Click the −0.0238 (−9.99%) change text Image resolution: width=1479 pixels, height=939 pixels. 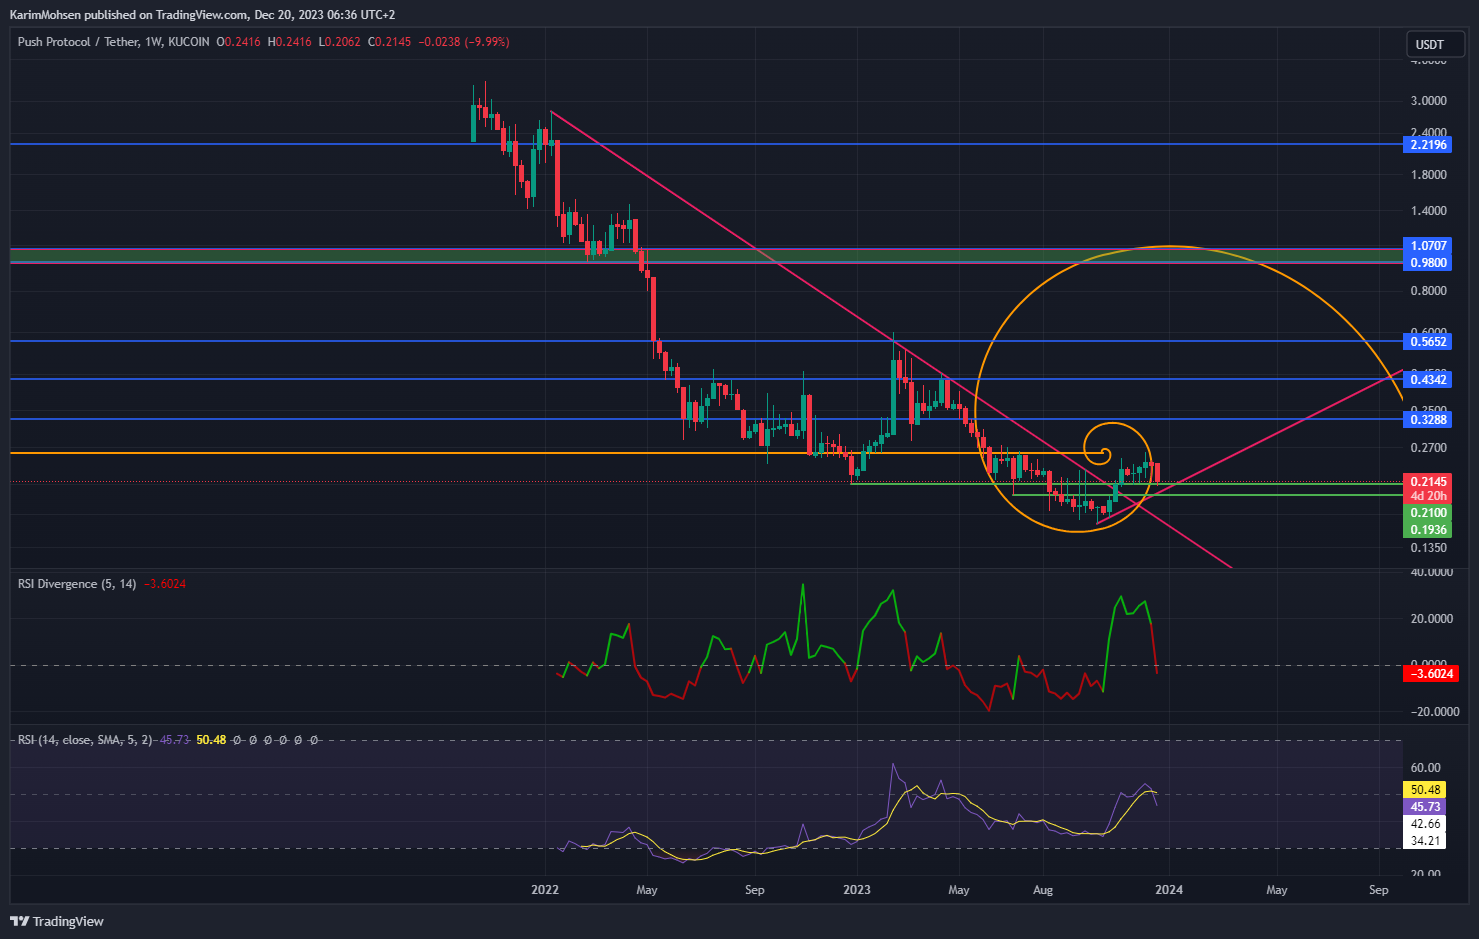coord(463,42)
